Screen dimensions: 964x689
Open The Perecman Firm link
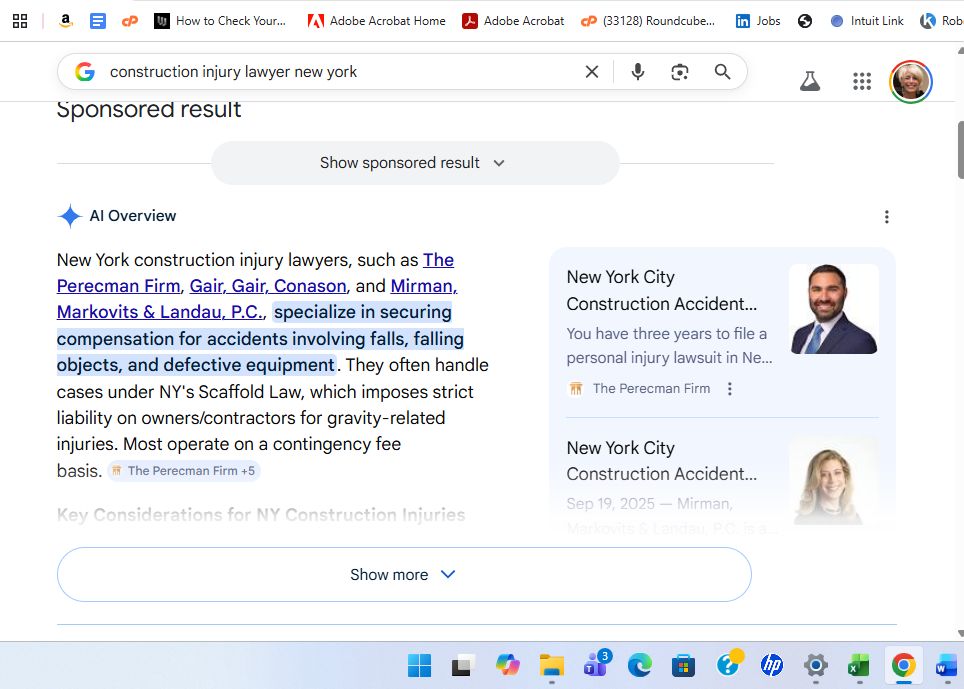[119, 286]
